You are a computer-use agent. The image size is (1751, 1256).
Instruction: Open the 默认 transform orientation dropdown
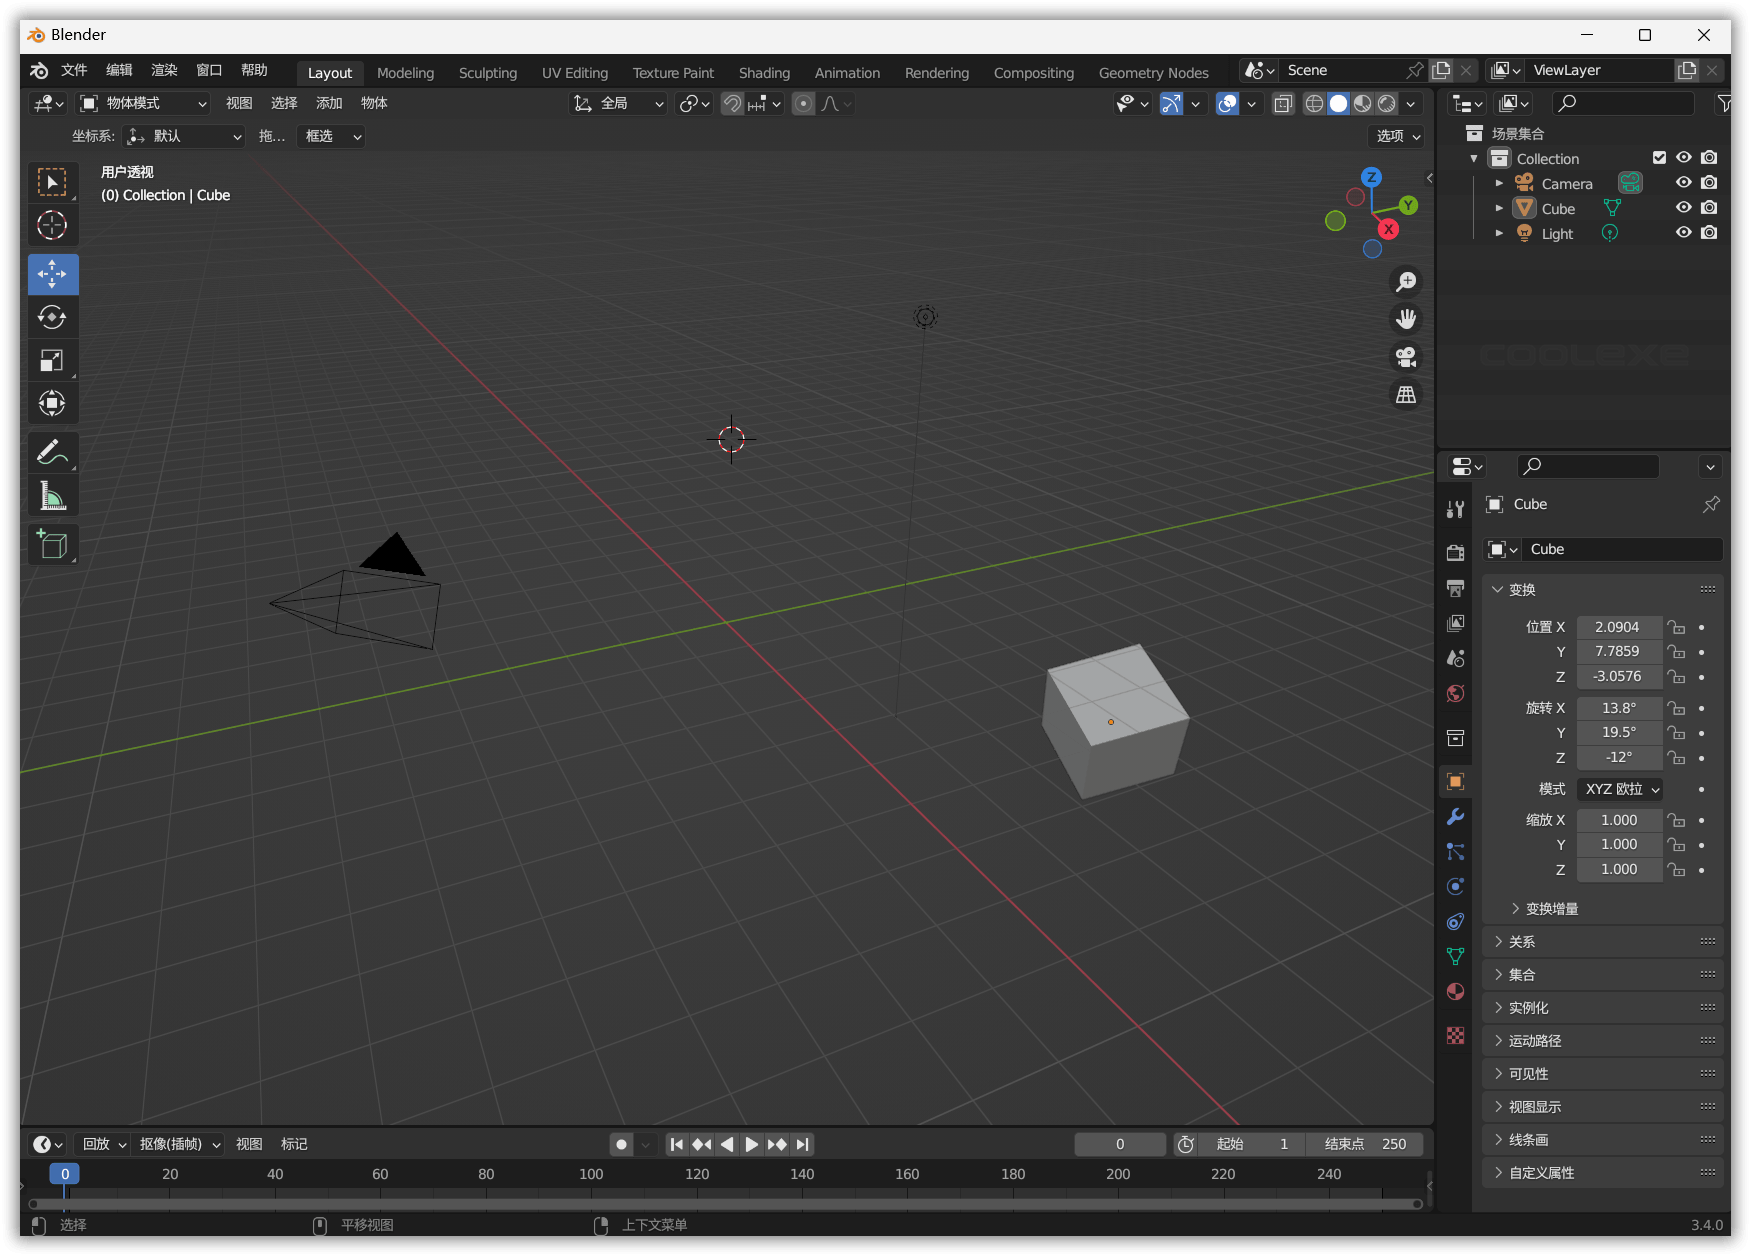point(183,136)
